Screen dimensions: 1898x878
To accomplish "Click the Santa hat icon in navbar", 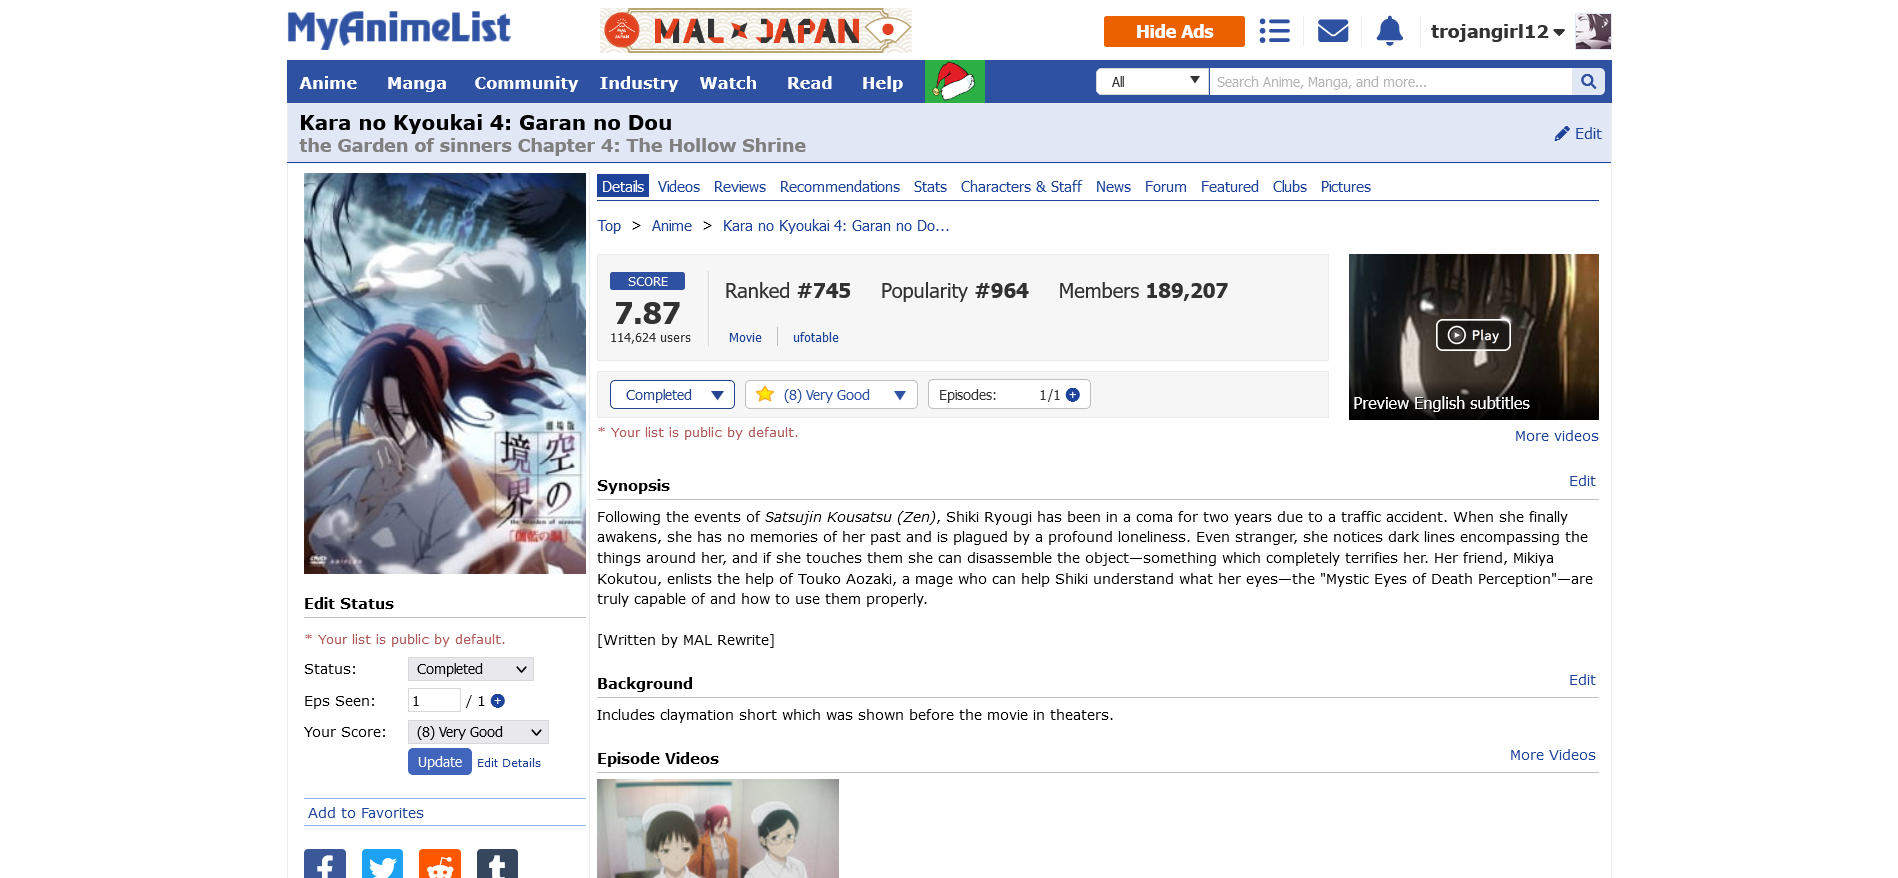I will pos(955,81).
